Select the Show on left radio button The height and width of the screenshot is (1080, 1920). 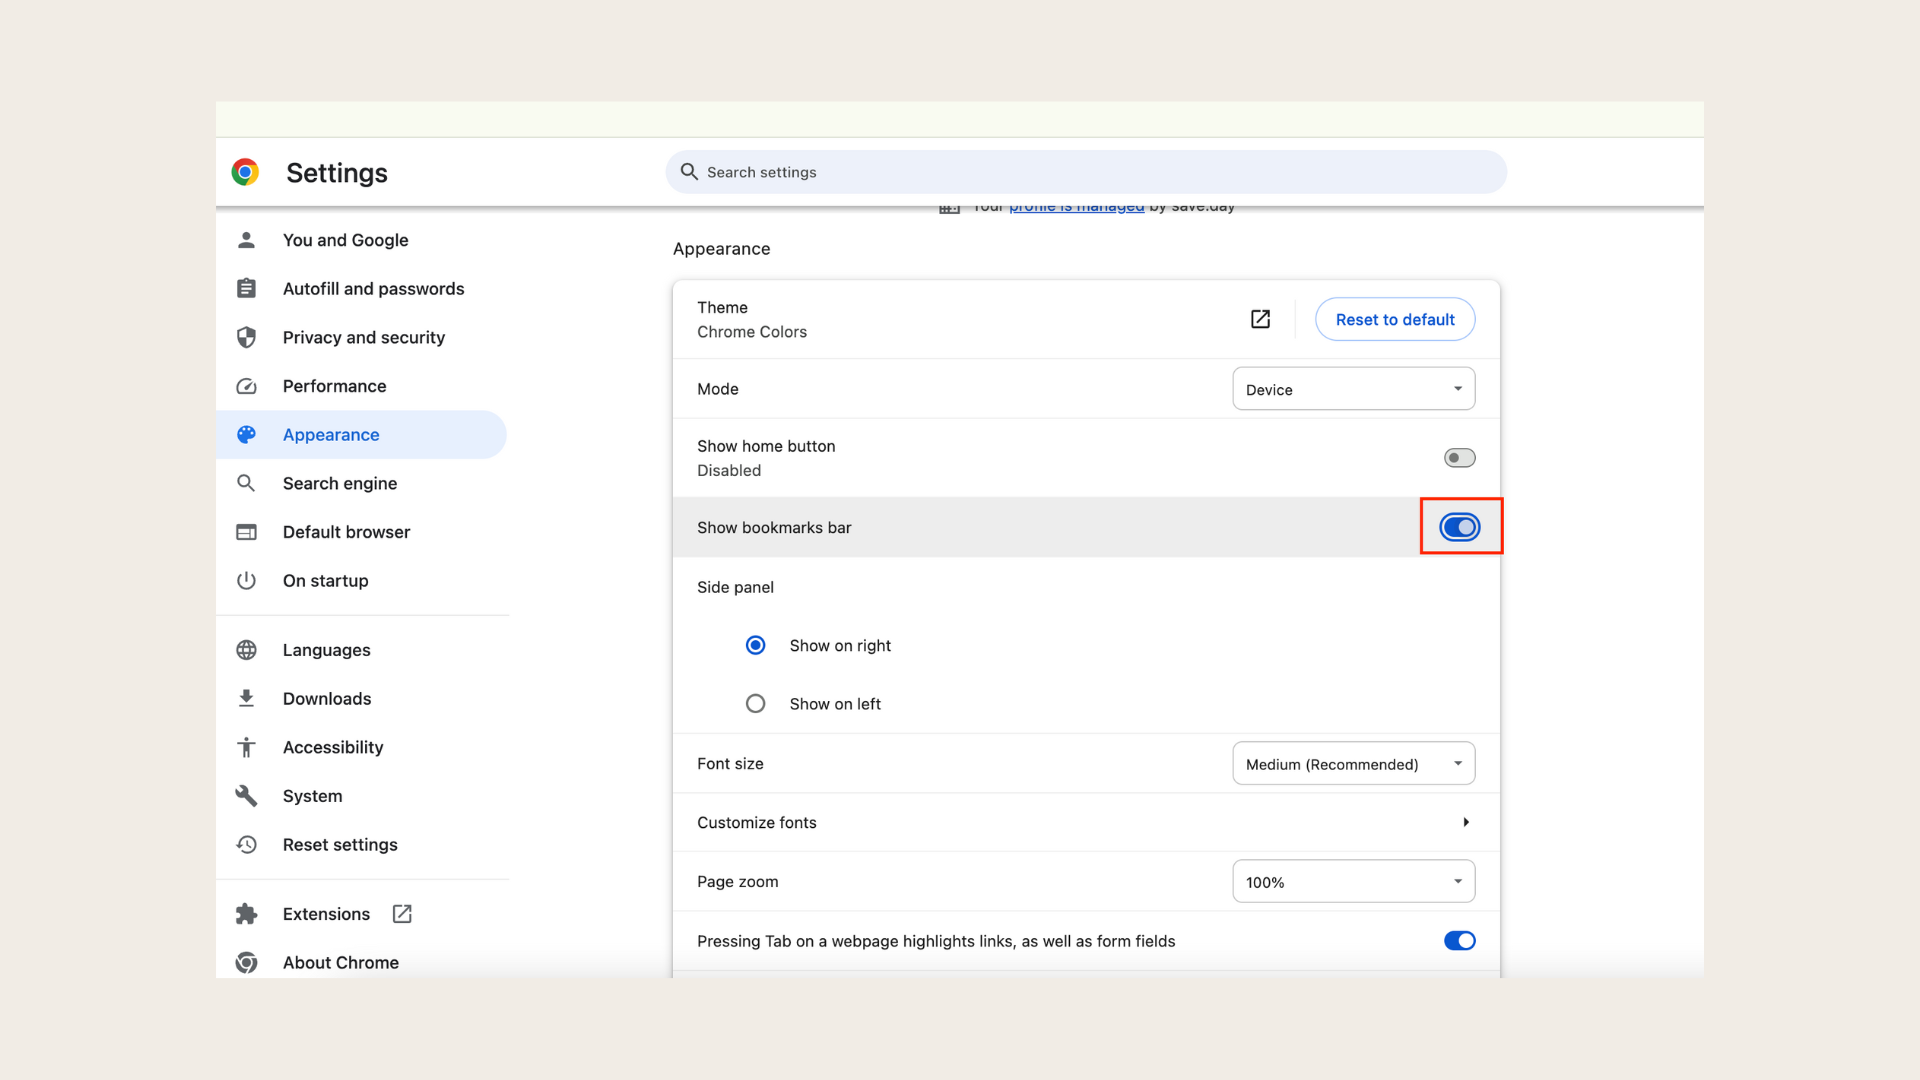tap(755, 703)
